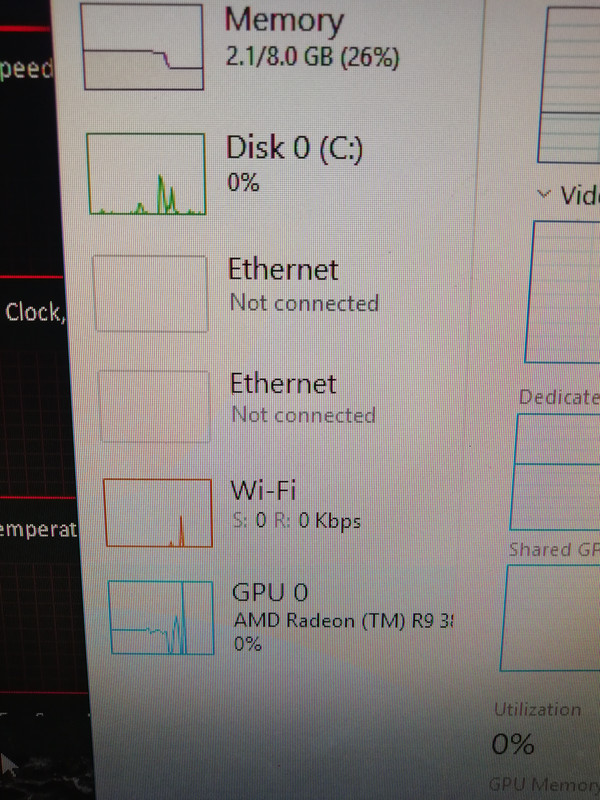Select the Memory usage graph thumbnail

click(x=142, y=47)
